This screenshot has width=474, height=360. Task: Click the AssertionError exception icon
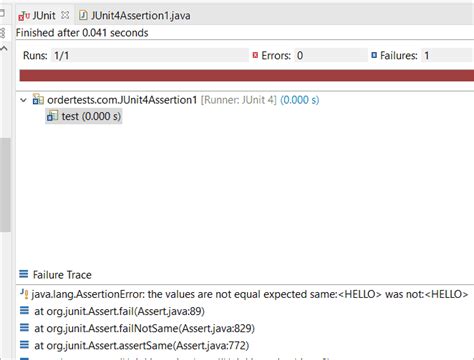coord(24,294)
